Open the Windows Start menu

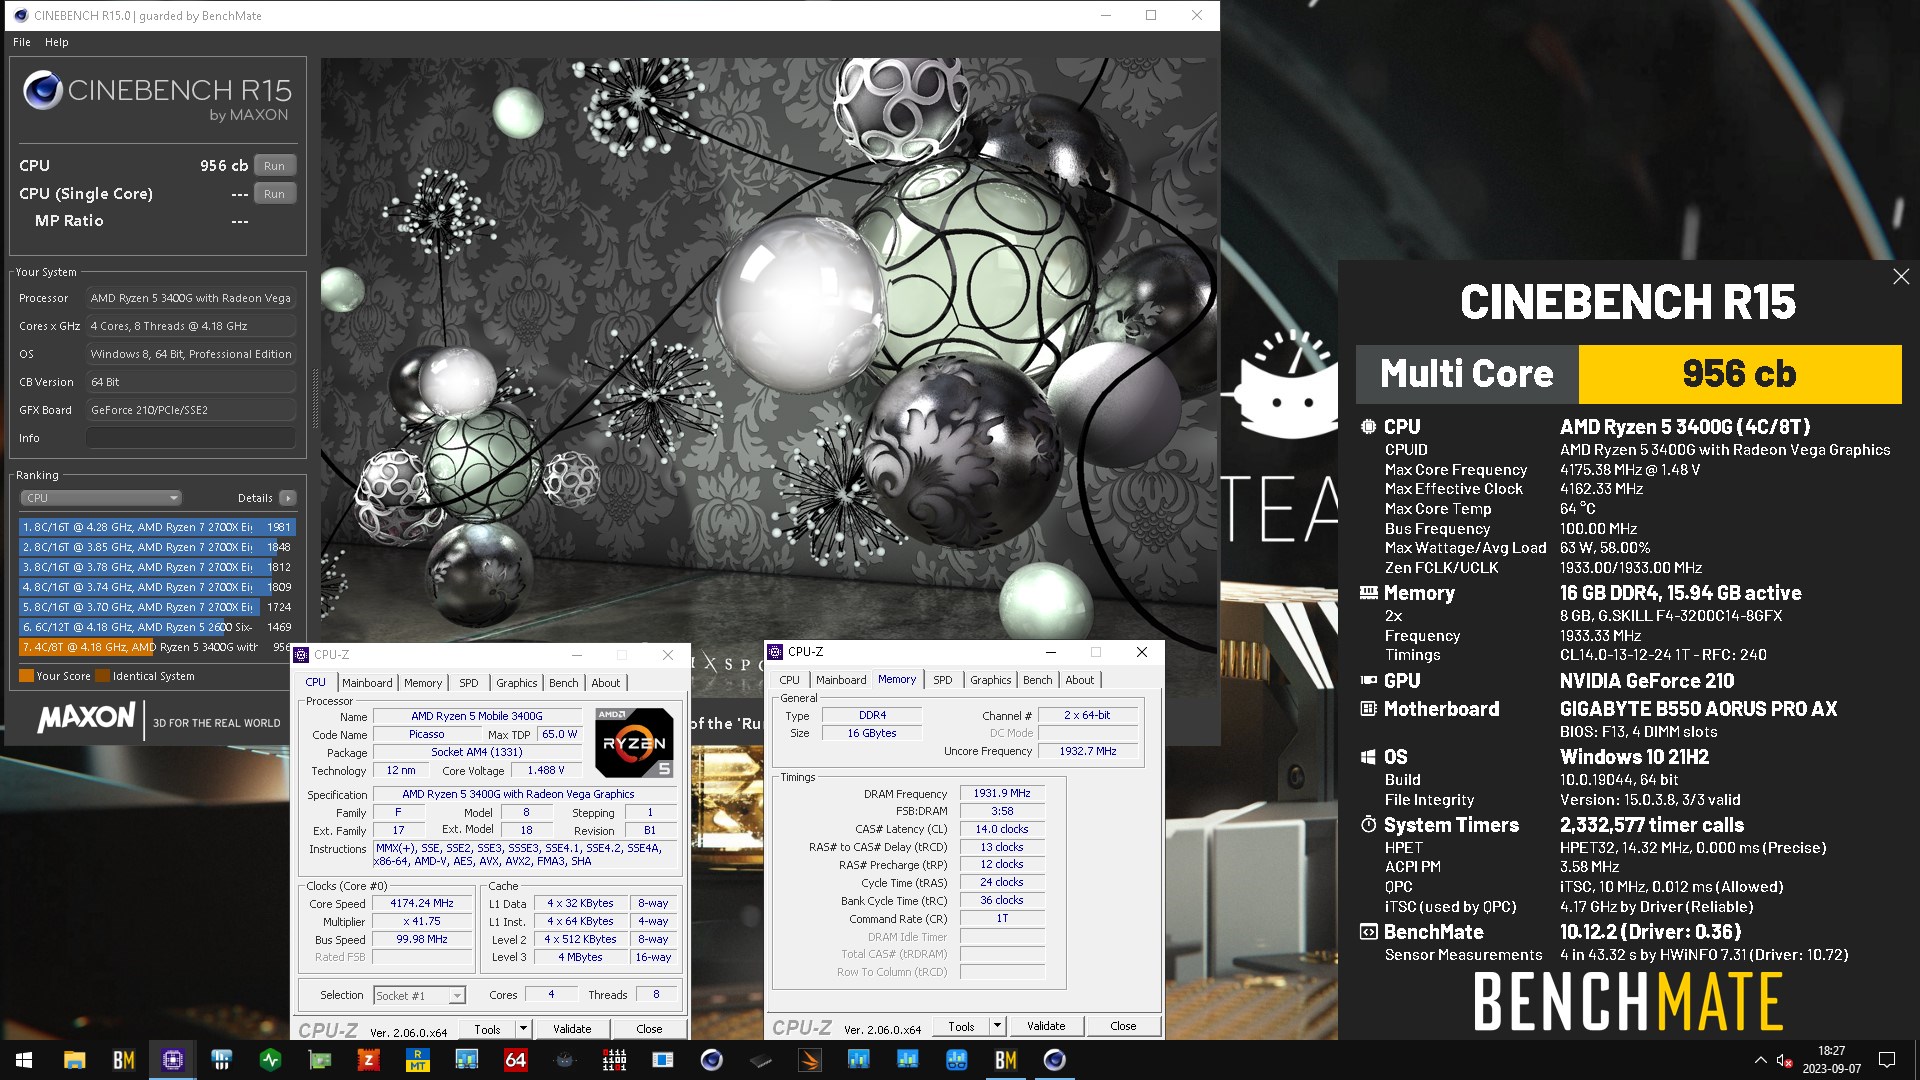pyautogui.click(x=24, y=1060)
